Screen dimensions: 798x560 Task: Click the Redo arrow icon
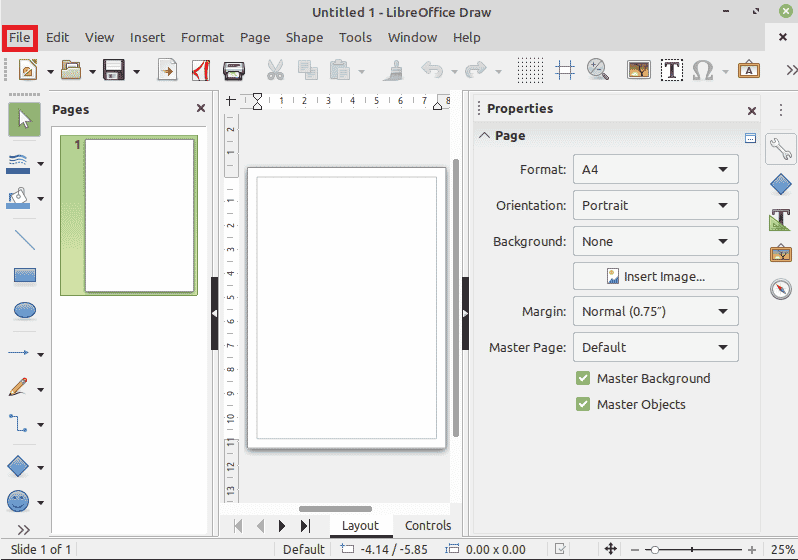click(476, 70)
